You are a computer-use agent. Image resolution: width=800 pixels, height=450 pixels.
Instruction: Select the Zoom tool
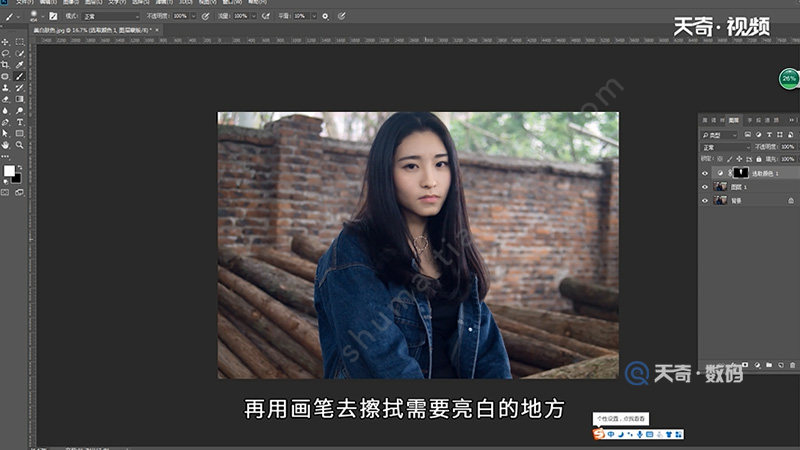pos(19,145)
